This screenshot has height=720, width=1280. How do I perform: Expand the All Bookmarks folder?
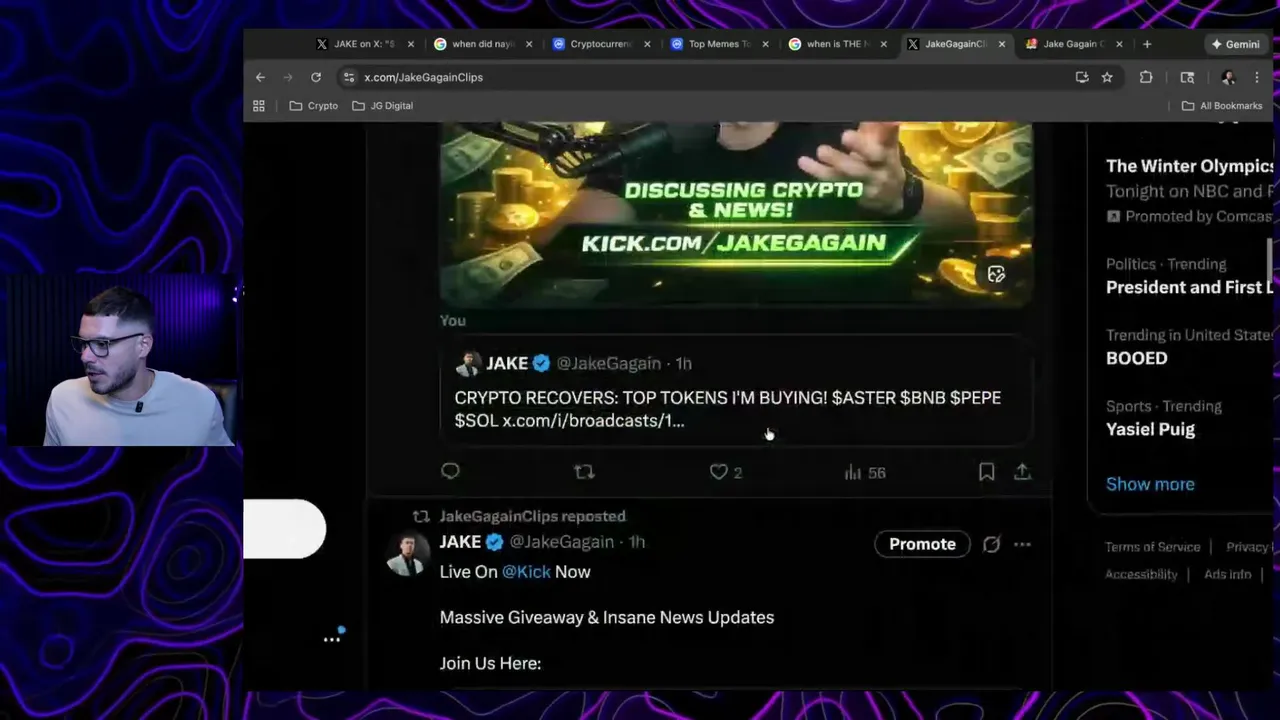(x=1221, y=105)
